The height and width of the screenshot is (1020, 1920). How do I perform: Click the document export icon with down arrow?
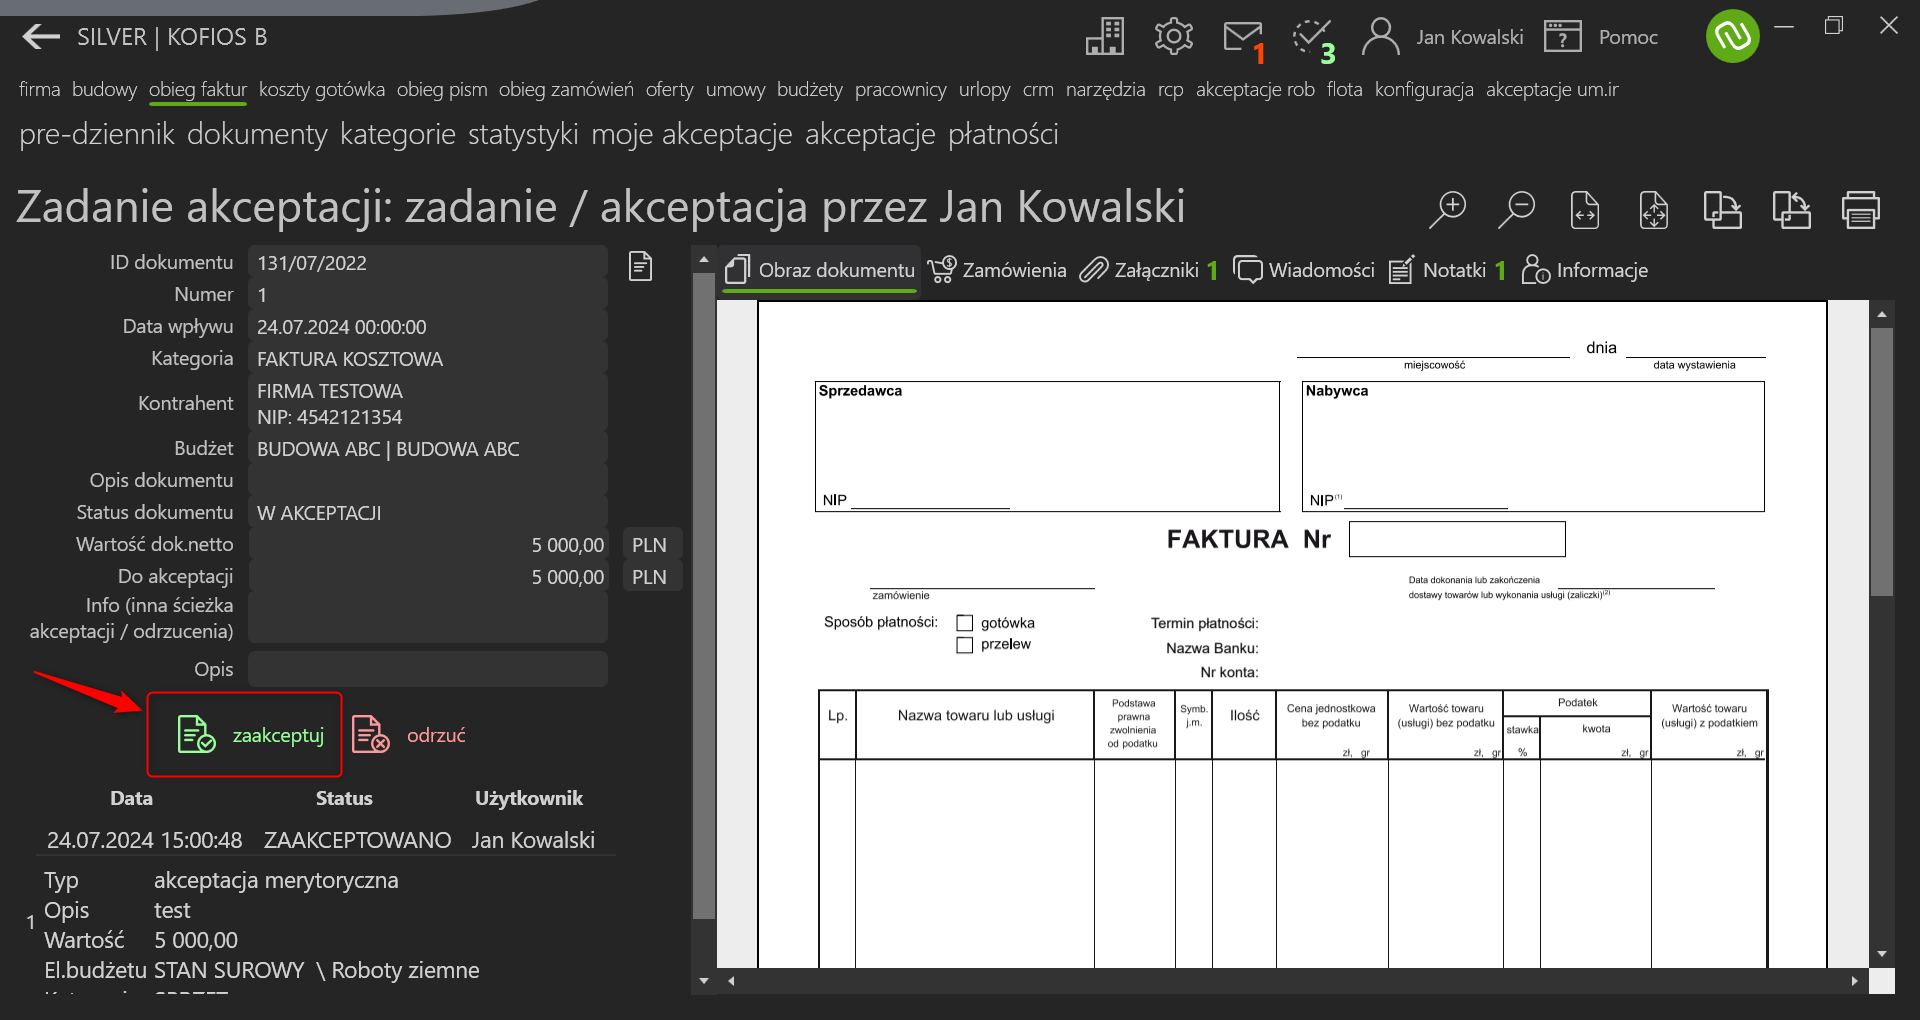pos(1723,209)
